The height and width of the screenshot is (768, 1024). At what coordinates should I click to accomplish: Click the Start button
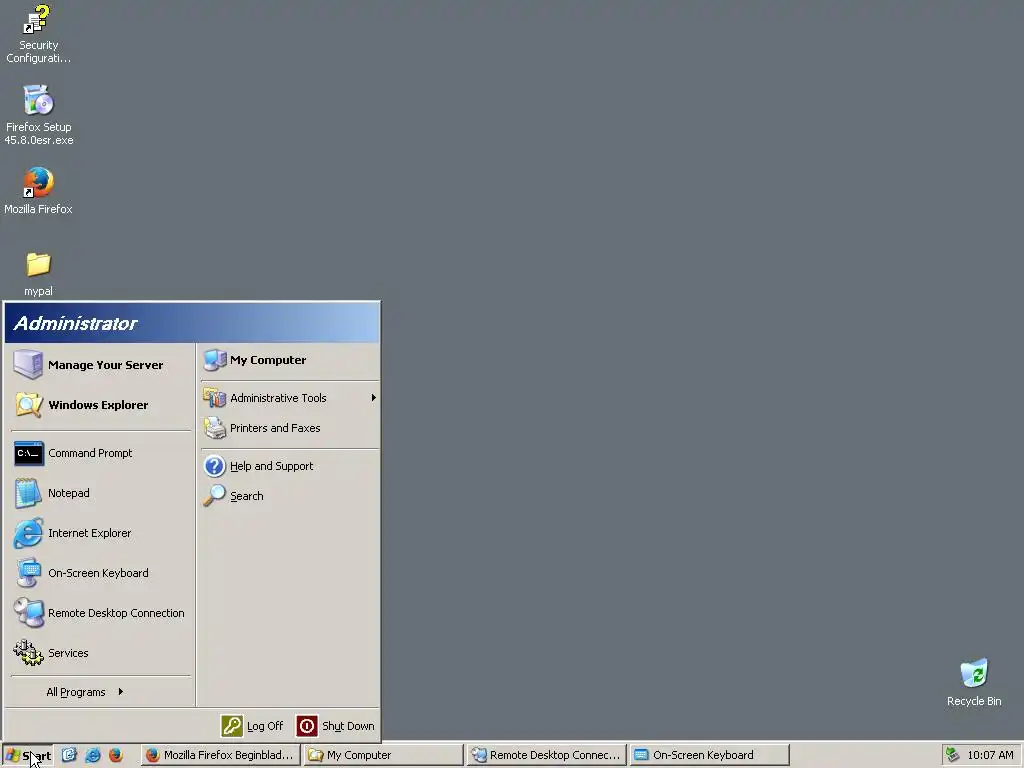27,755
